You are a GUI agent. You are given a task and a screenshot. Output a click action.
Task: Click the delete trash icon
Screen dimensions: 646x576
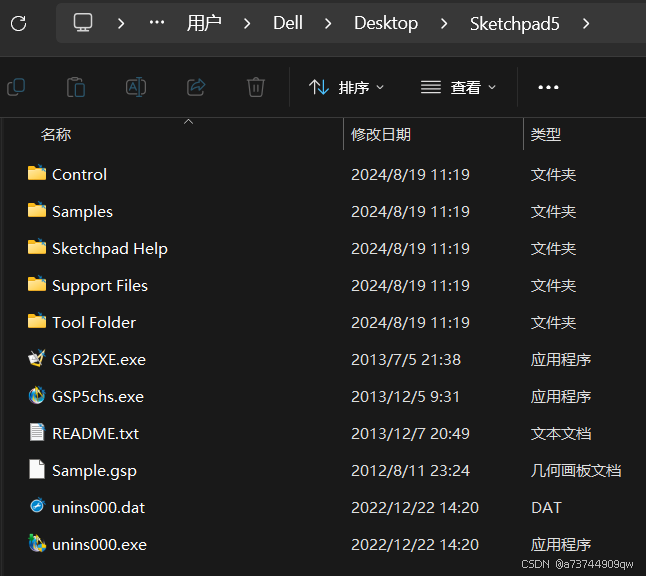coord(255,87)
